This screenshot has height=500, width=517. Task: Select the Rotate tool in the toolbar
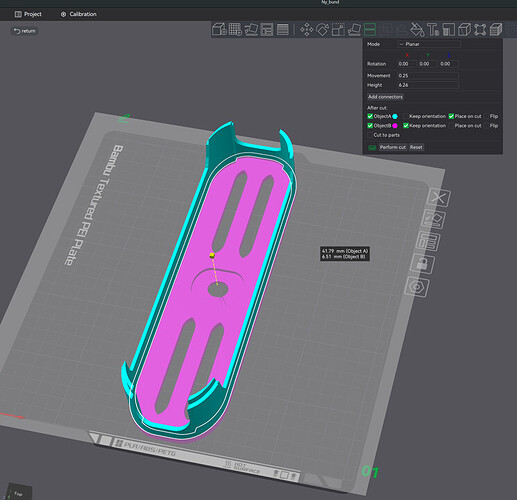(x=322, y=30)
